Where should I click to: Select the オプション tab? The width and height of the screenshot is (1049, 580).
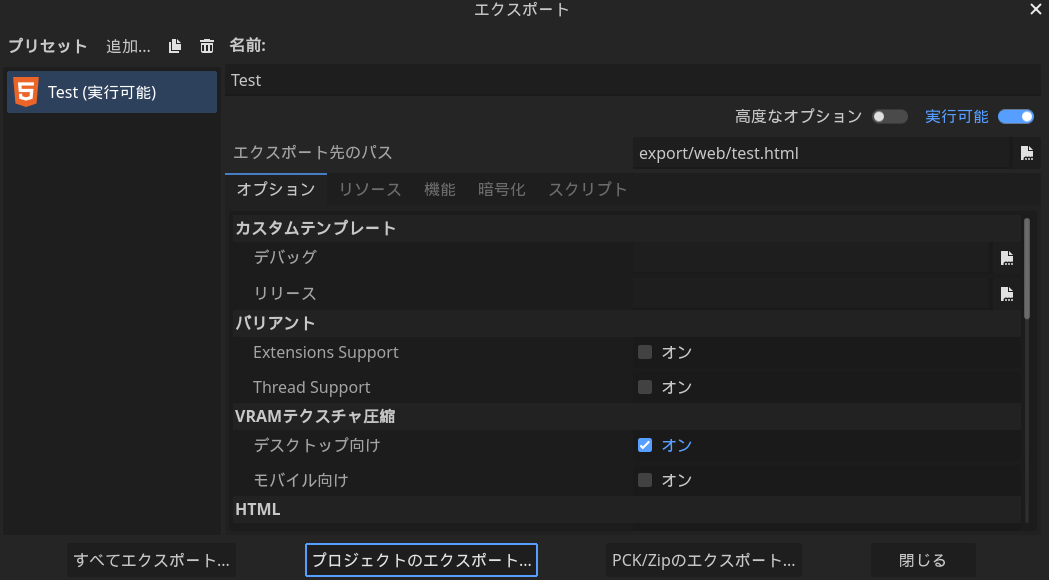pyautogui.click(x=276, y=189)
